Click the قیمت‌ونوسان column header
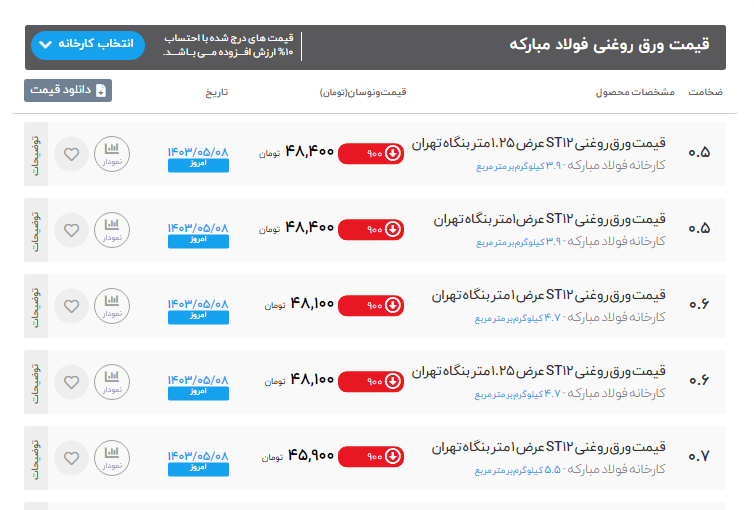This screenshot has height=510, width=754. (x=363, y=92)
